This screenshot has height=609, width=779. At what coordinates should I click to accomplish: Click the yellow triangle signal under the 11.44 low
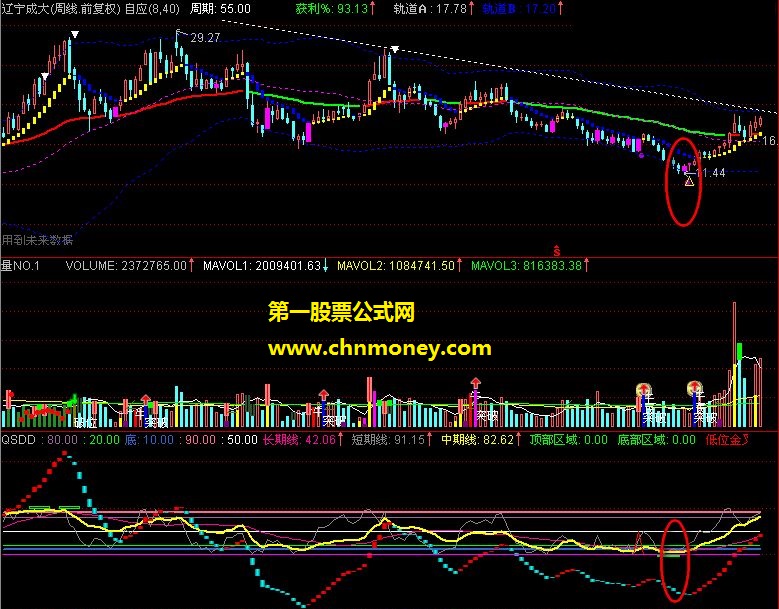689,182
